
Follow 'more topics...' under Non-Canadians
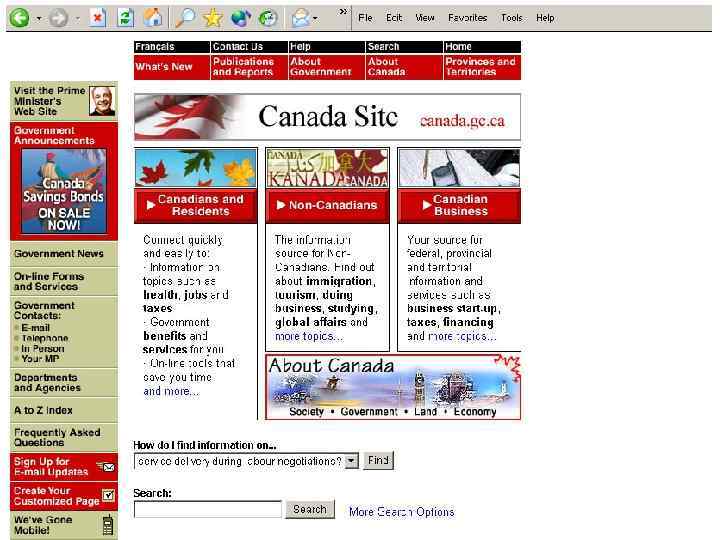[x=309, y=336]
